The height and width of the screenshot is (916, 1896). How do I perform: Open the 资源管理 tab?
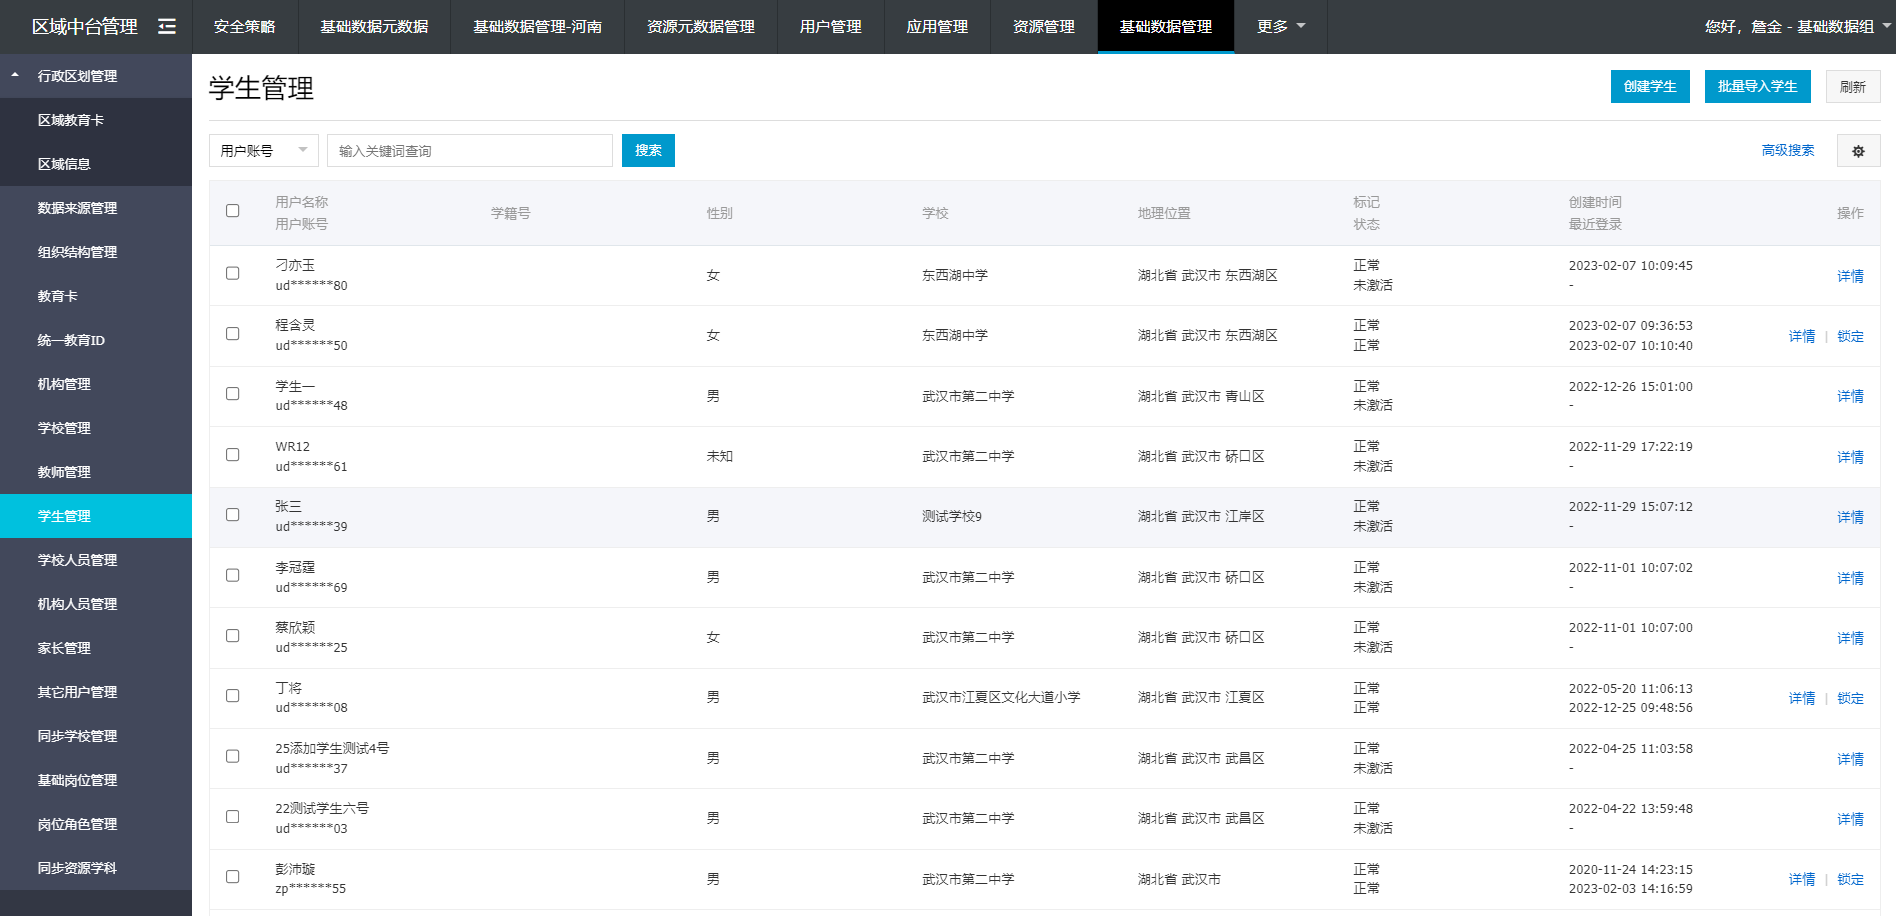[x=1044, y=27]
